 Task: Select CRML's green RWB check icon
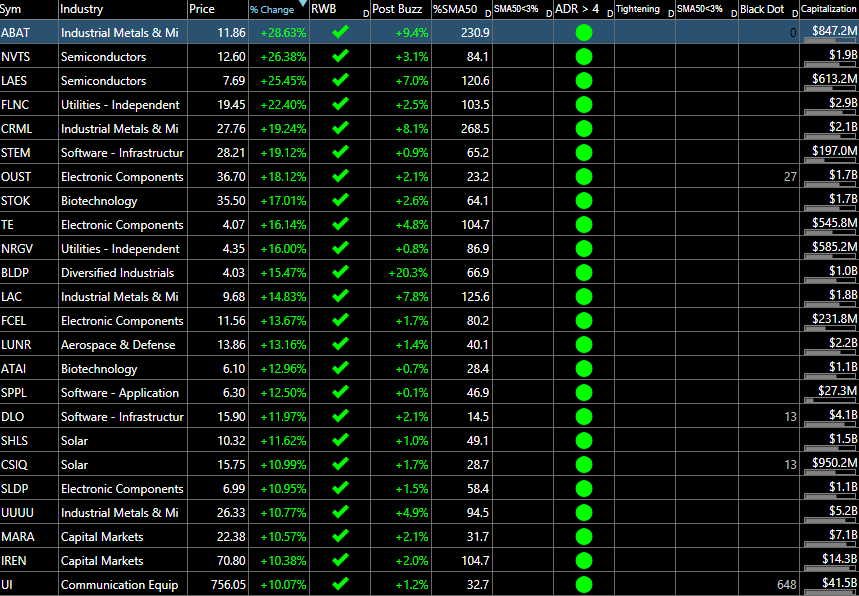point(340,128)
